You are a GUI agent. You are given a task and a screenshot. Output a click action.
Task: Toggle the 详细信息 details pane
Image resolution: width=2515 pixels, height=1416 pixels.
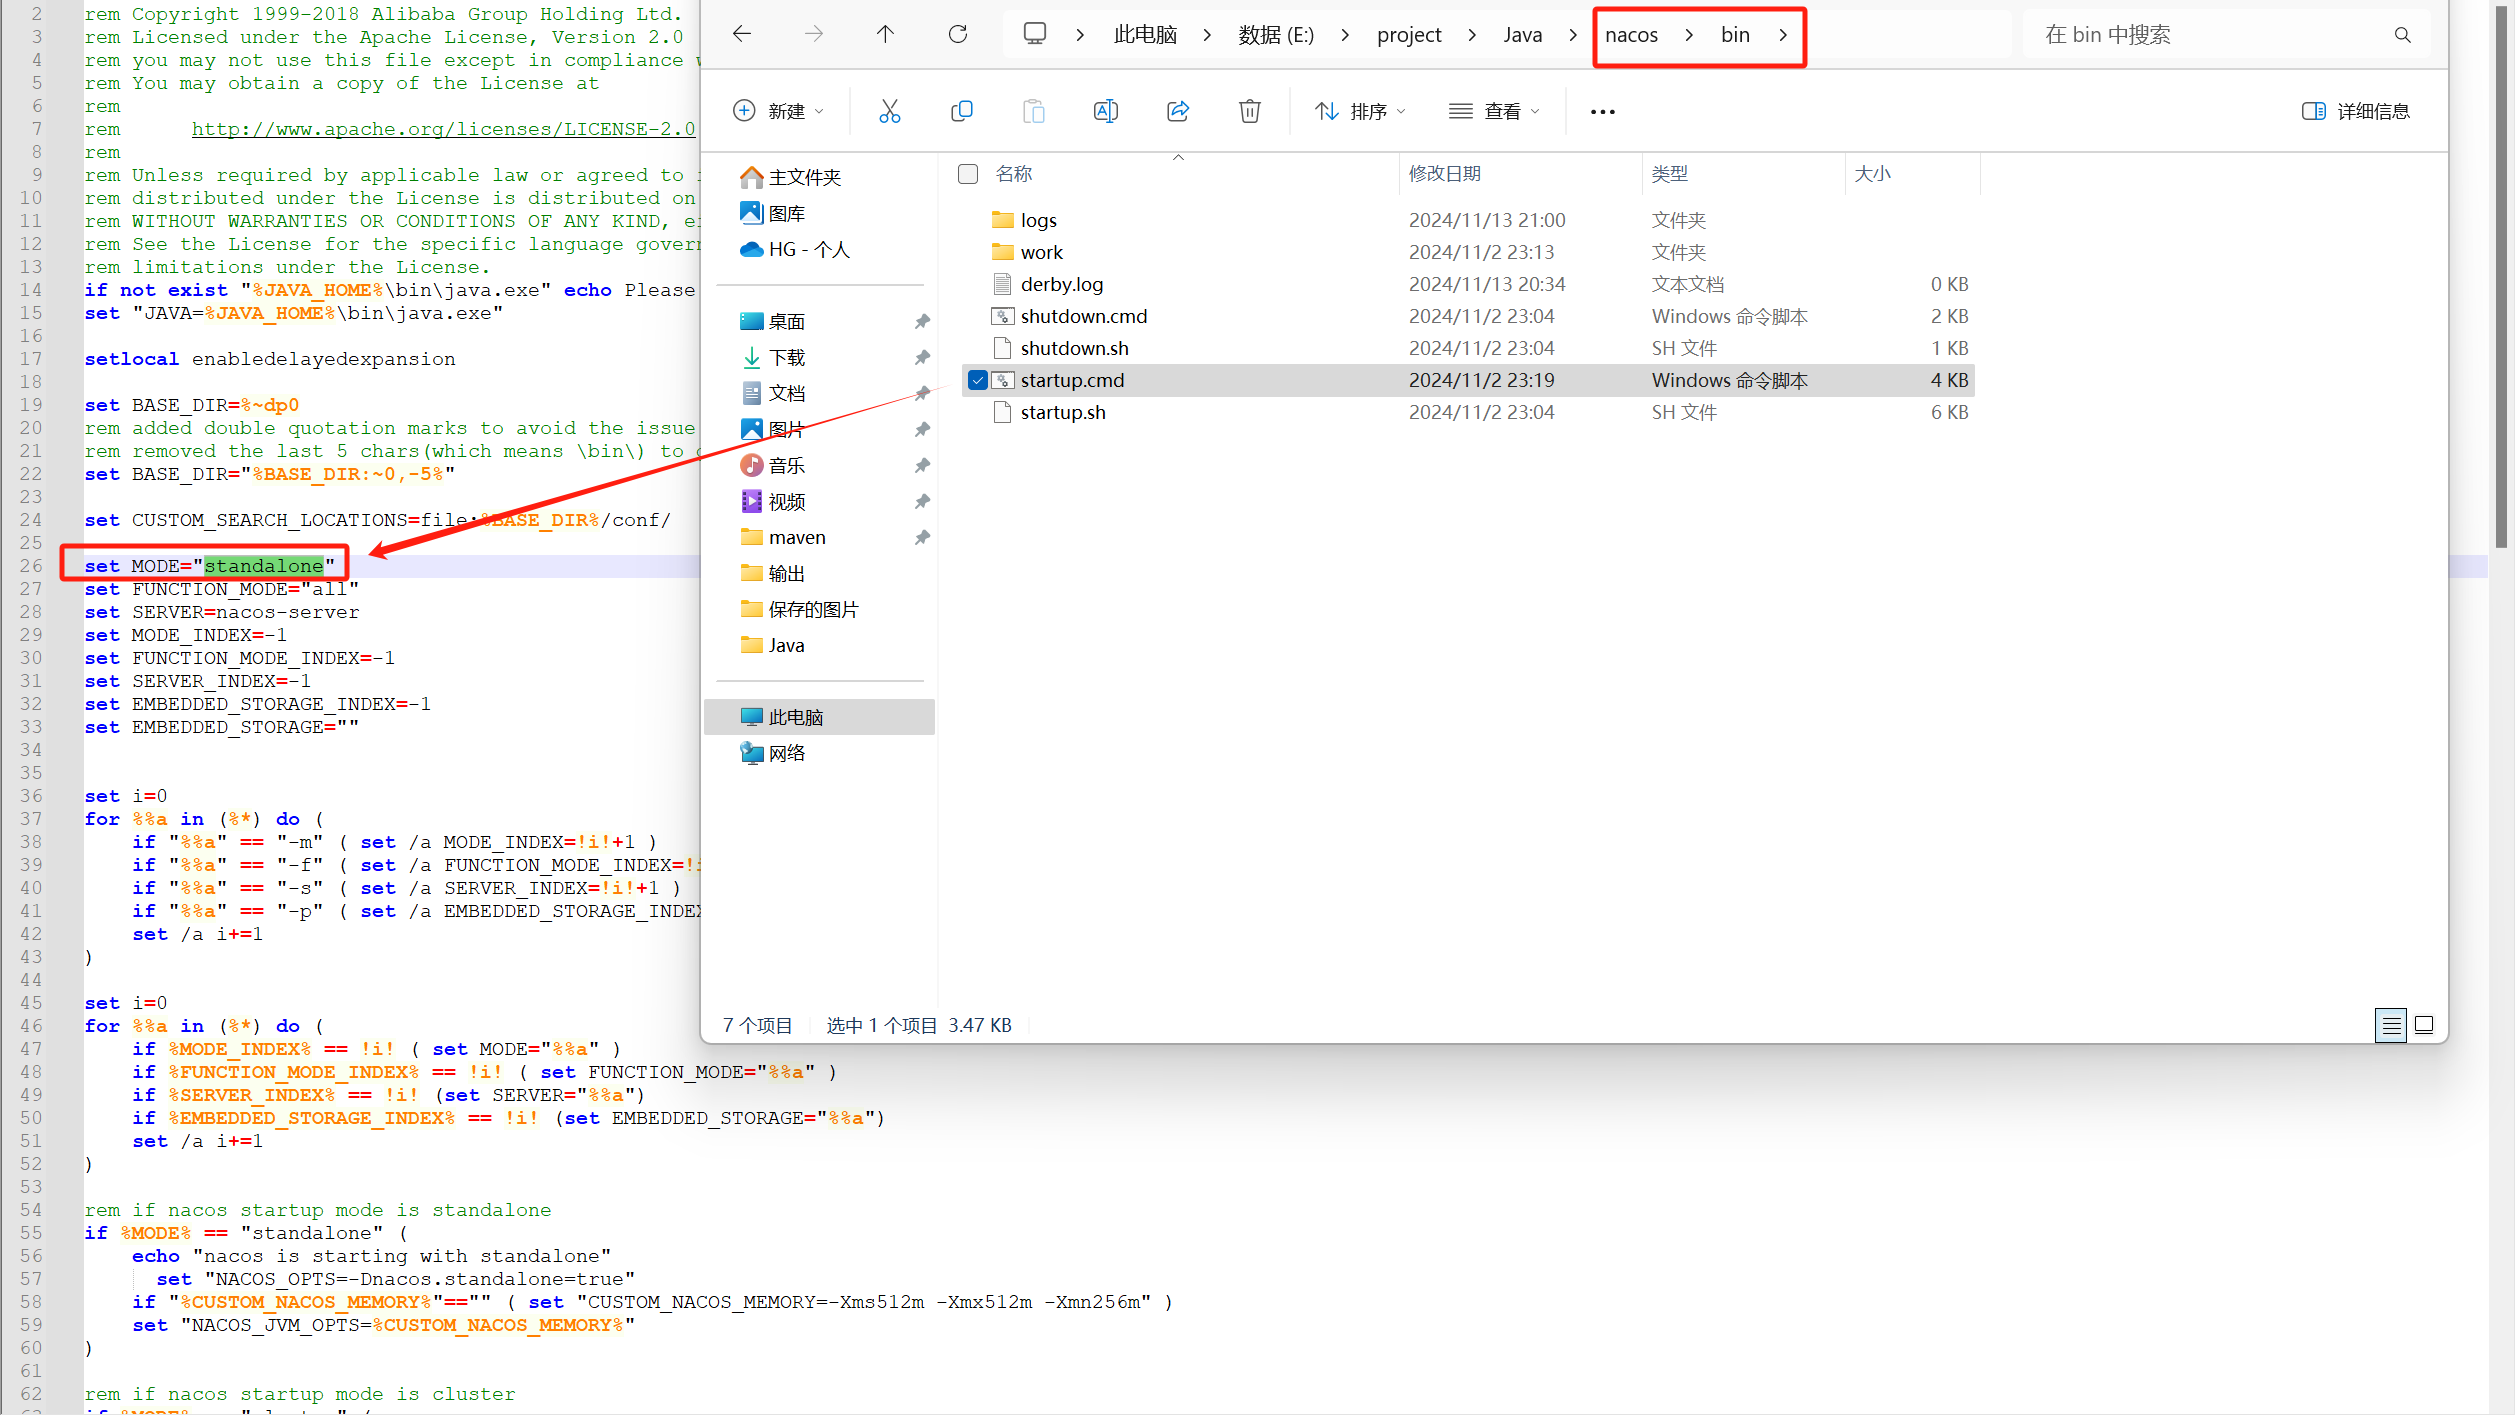[x=2356, y=111]
